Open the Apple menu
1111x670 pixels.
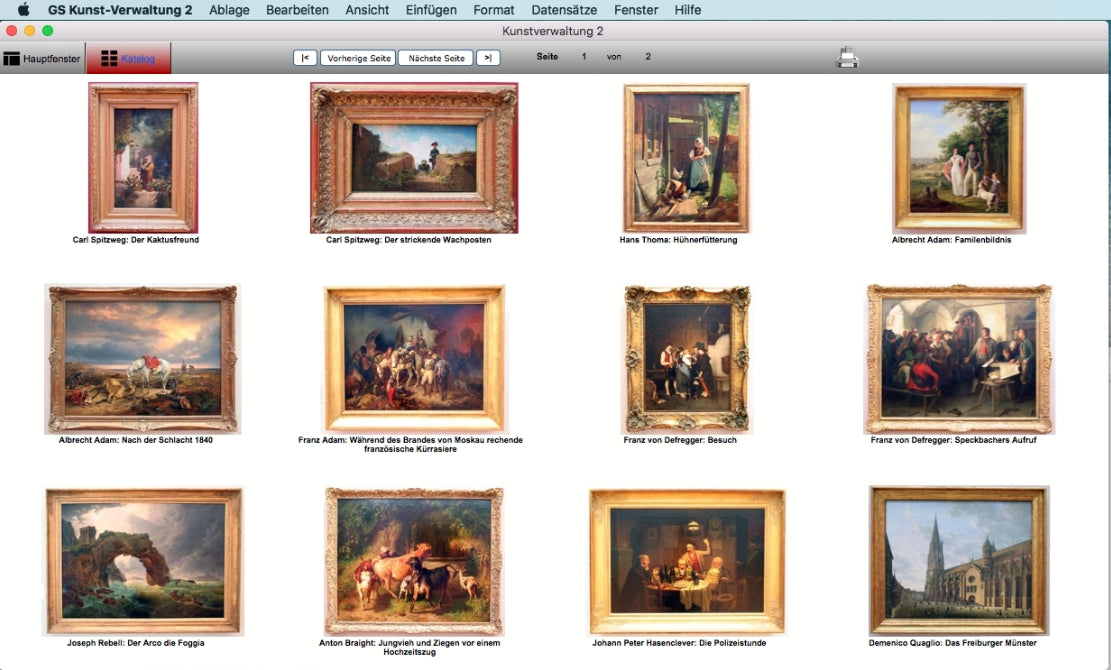pos(23,10)
